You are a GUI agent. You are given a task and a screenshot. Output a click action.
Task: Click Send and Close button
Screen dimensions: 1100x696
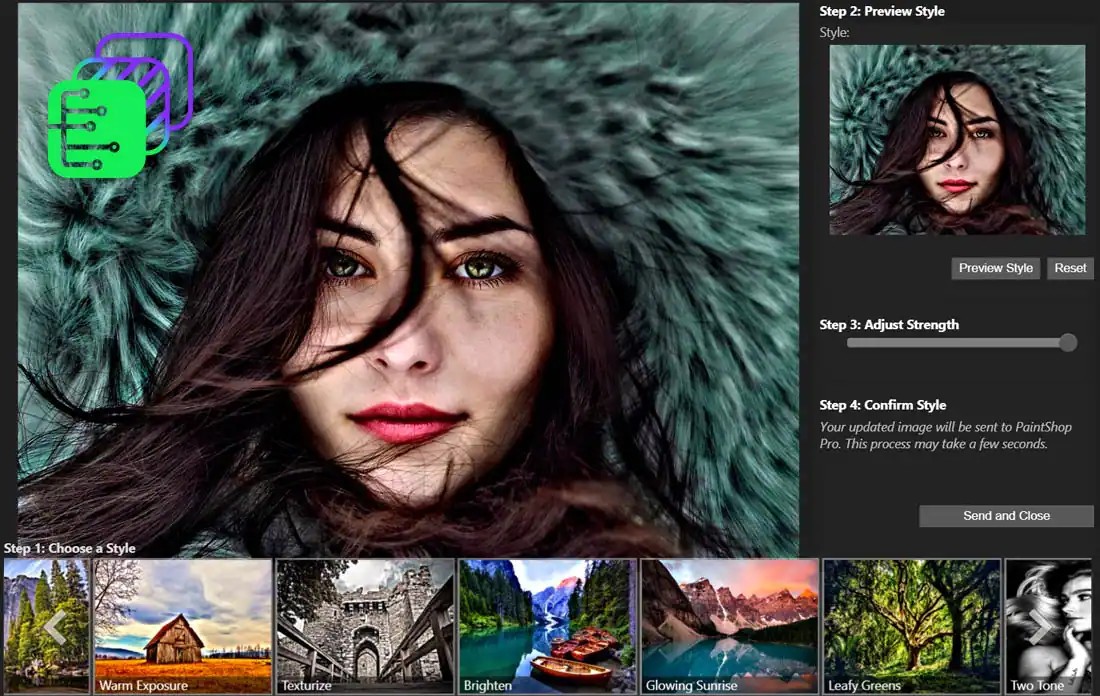(1006, 516)
